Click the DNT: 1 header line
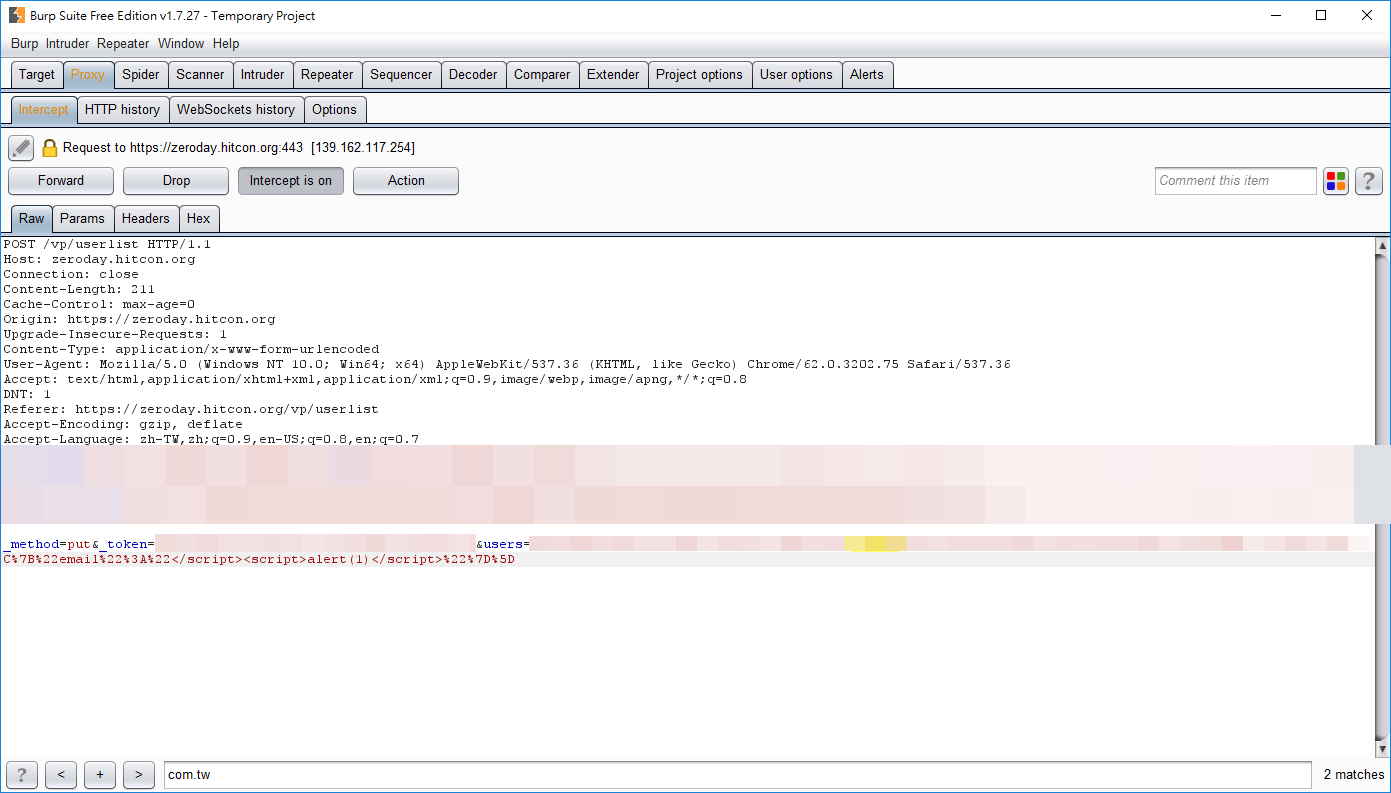The height and width of the screenshot is (793, 1391). [27, 394]
